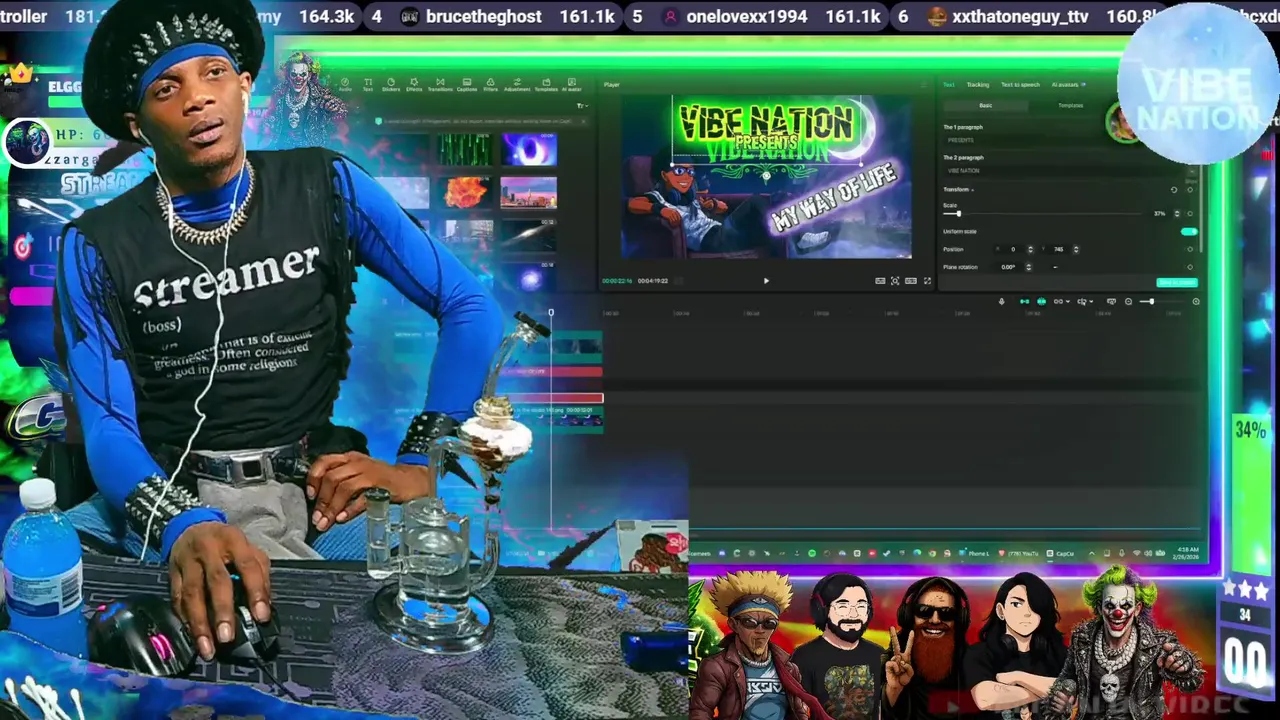Dismiss the copyright notice banner
The image size is (1280, 720).
pos(583,121)
